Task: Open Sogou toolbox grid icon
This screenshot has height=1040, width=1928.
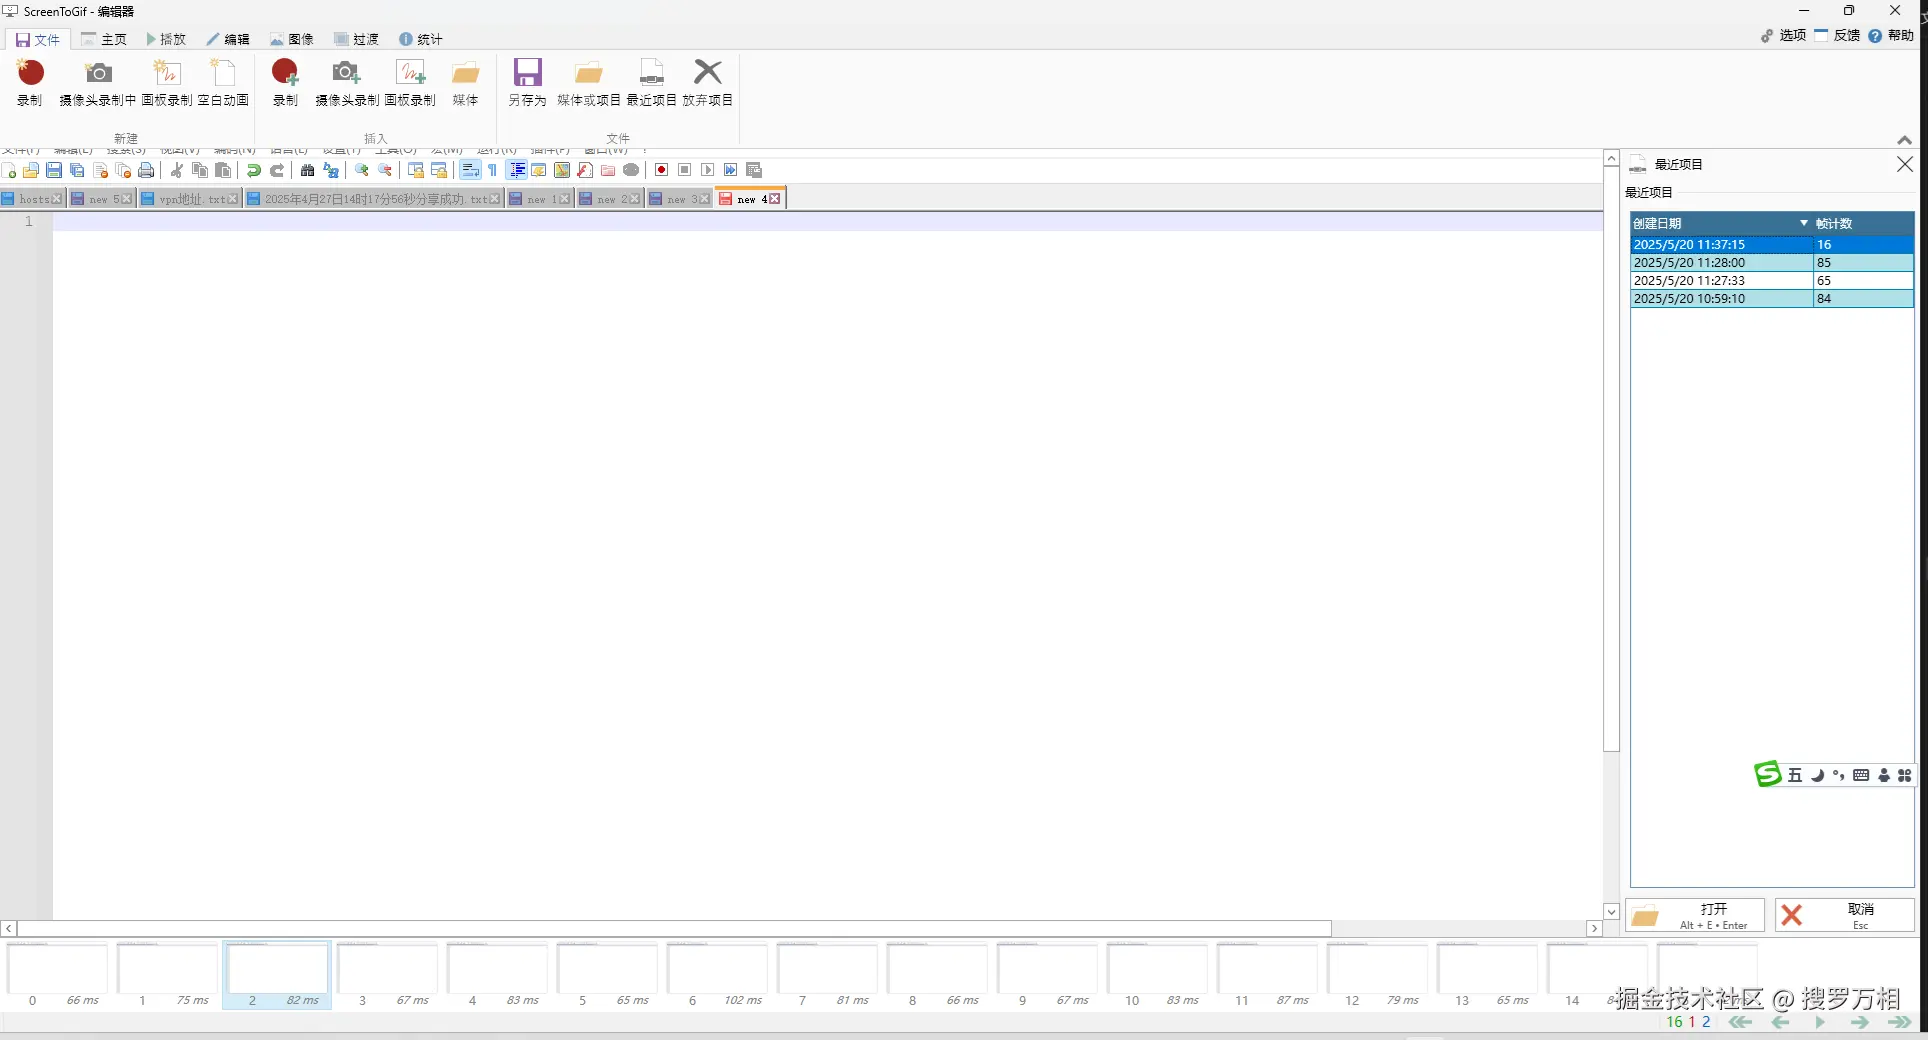Action: 1905,775
